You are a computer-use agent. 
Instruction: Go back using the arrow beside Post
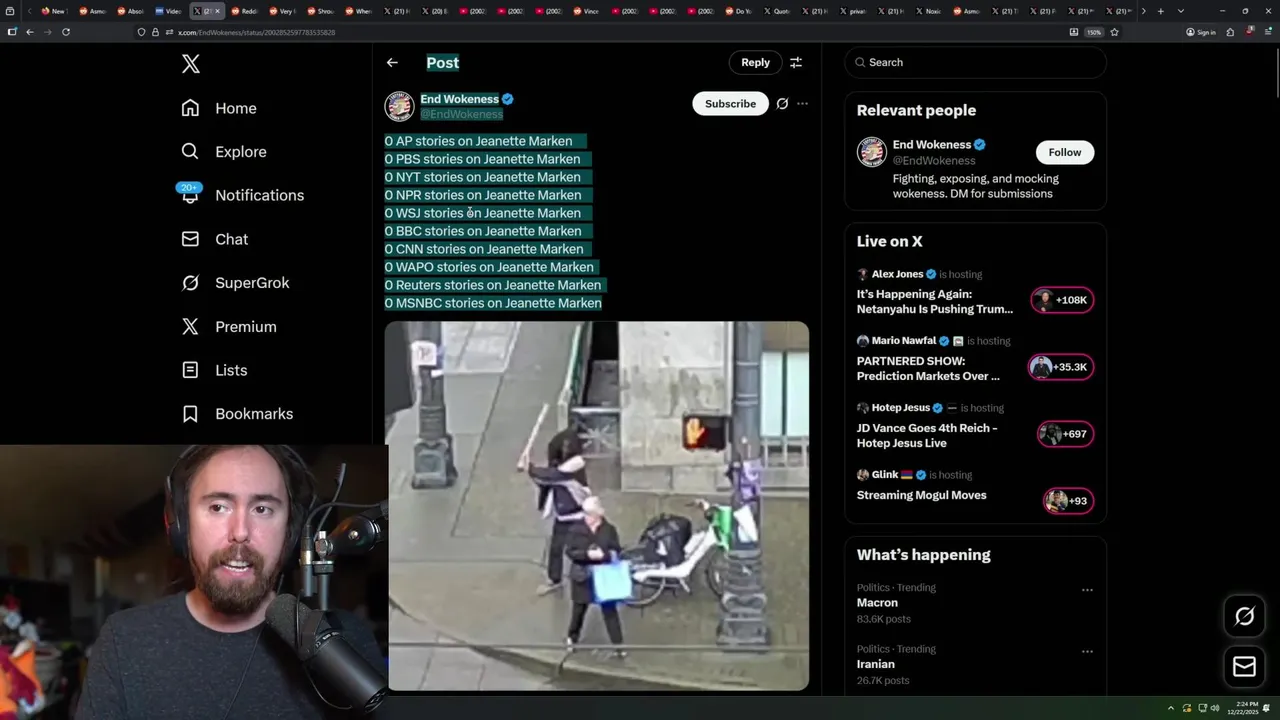(392, 62)
